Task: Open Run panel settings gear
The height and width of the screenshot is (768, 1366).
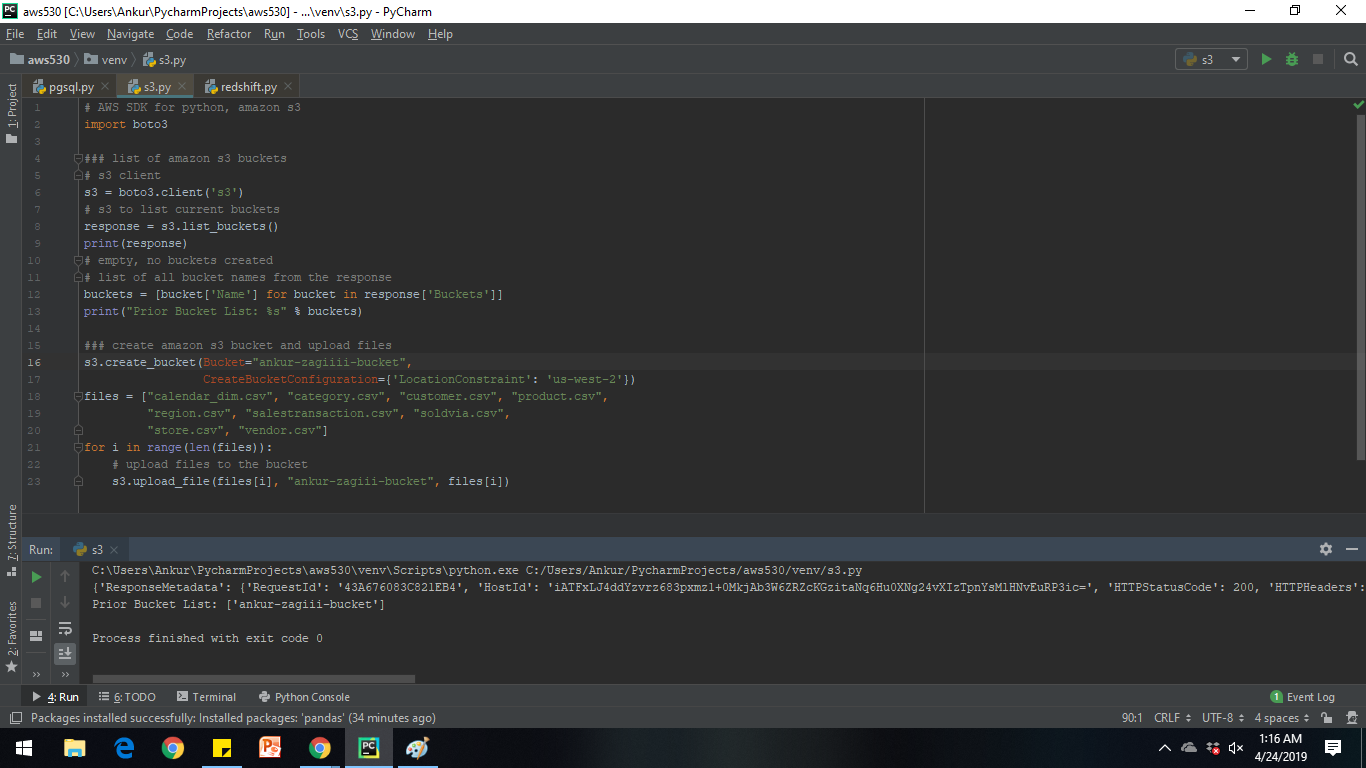Action: [x=1326, y=549]
